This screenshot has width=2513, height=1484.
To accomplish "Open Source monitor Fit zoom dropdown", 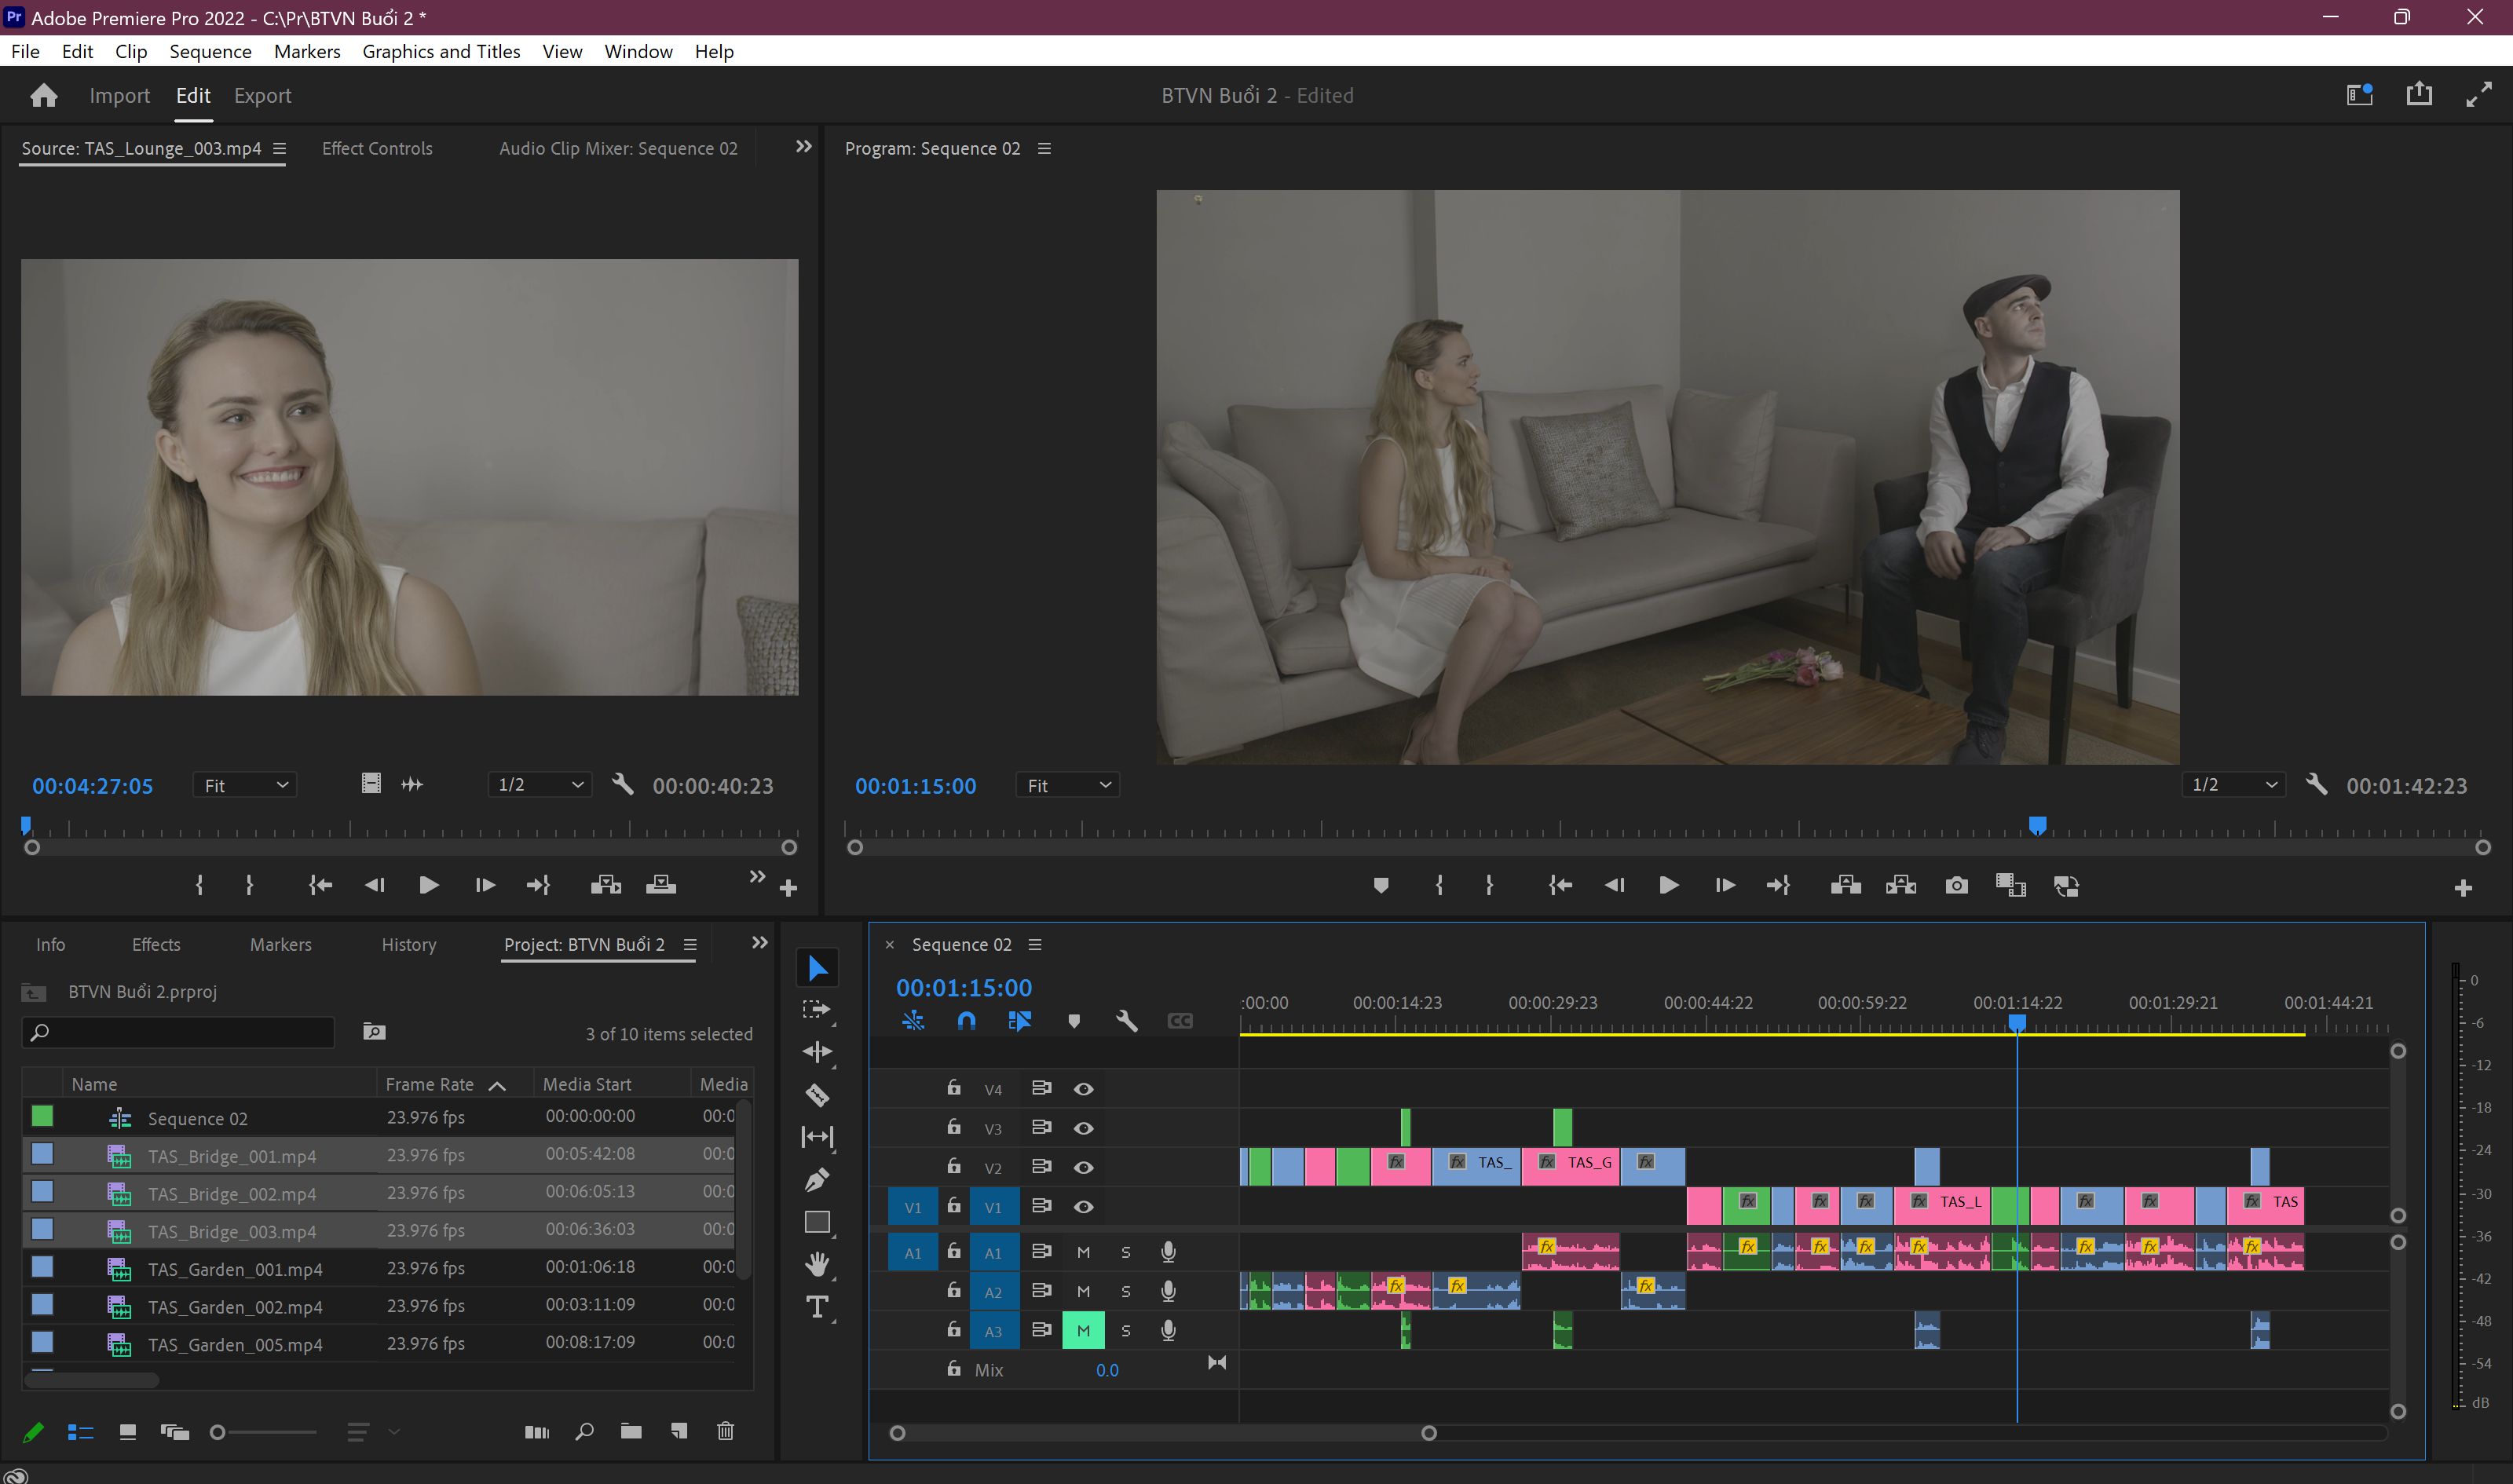I will [245, 786].
